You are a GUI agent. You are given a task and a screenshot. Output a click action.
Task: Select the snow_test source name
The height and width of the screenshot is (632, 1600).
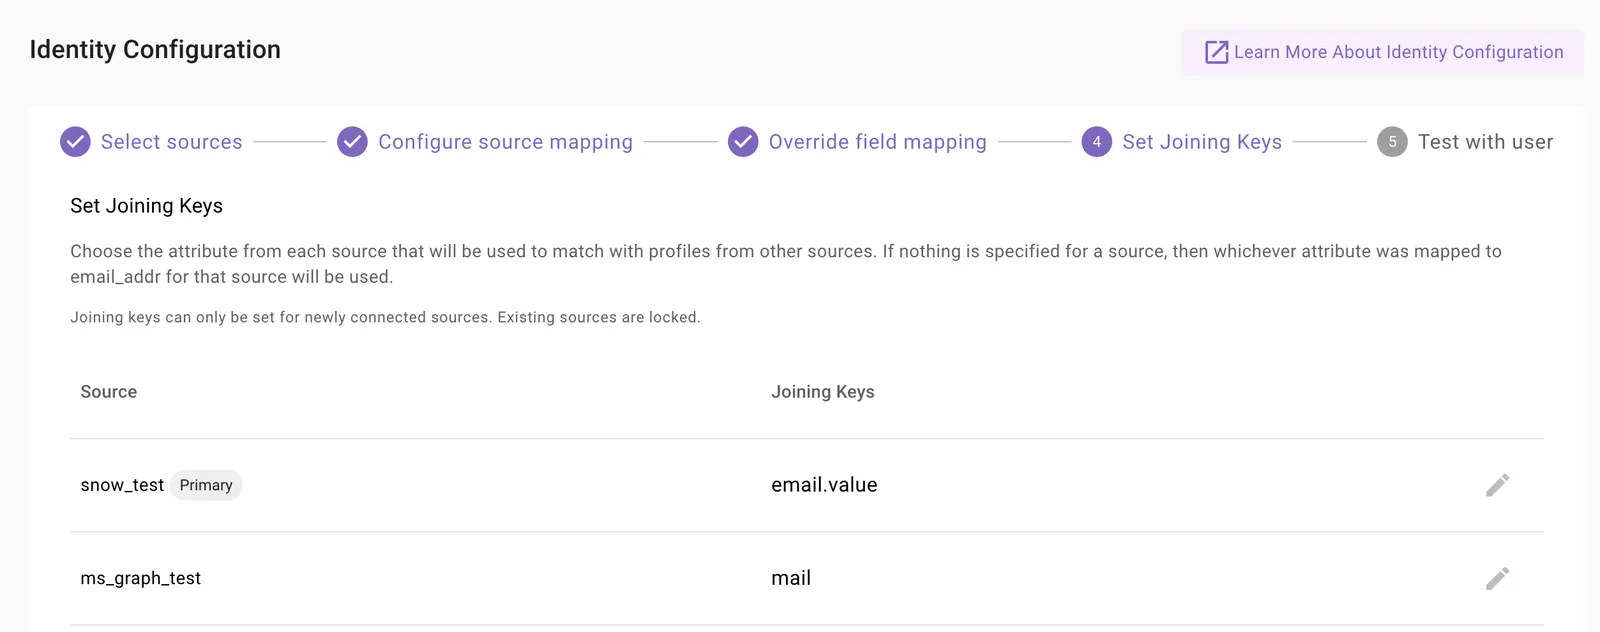(122, 485)
